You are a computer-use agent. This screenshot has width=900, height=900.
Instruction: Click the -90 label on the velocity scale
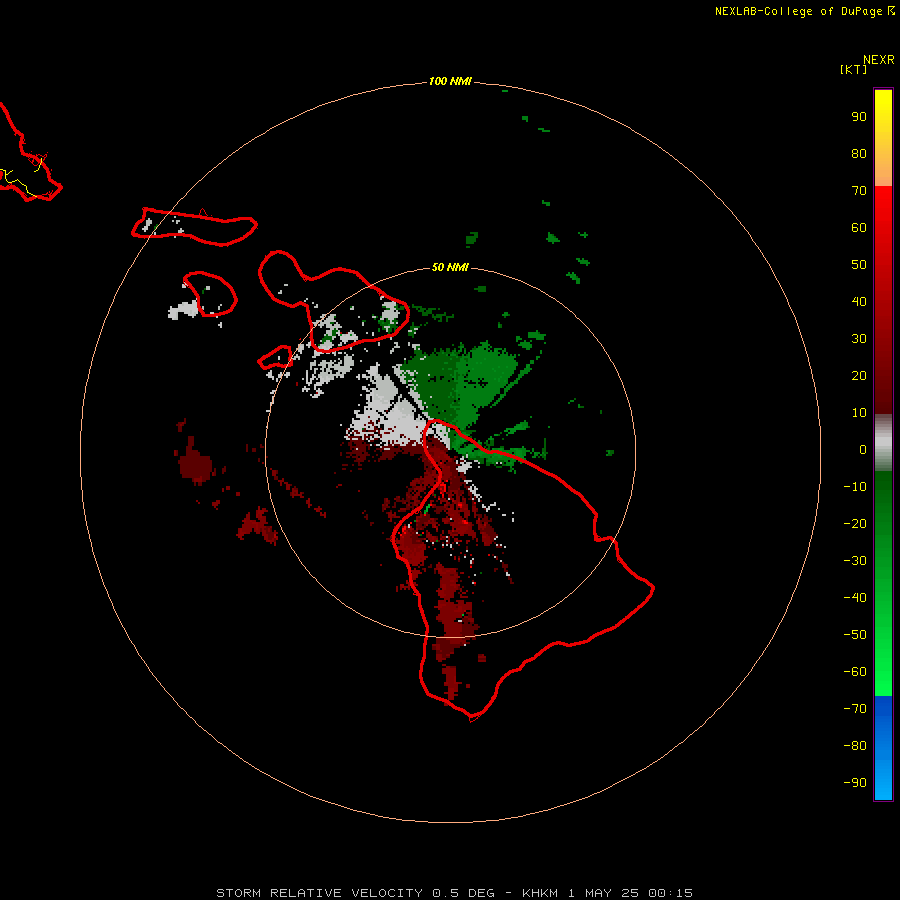tap(855, 783)
